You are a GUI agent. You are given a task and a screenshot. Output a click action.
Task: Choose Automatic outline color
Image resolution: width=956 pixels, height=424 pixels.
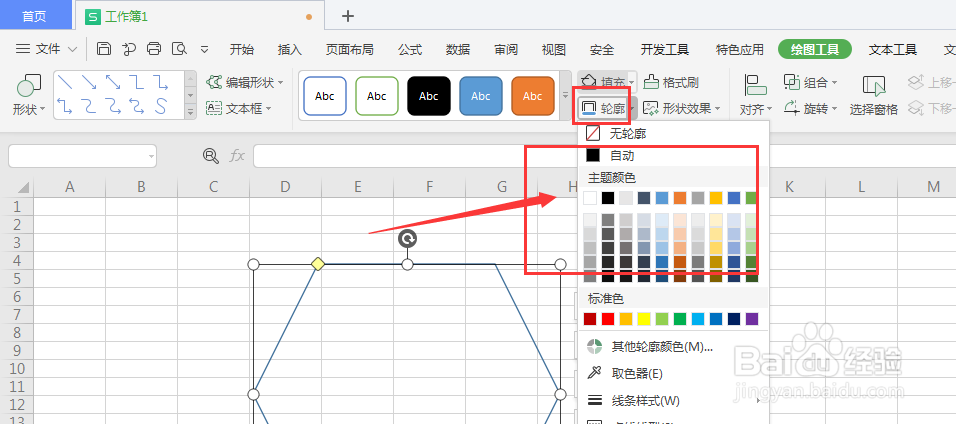(673, 156)
